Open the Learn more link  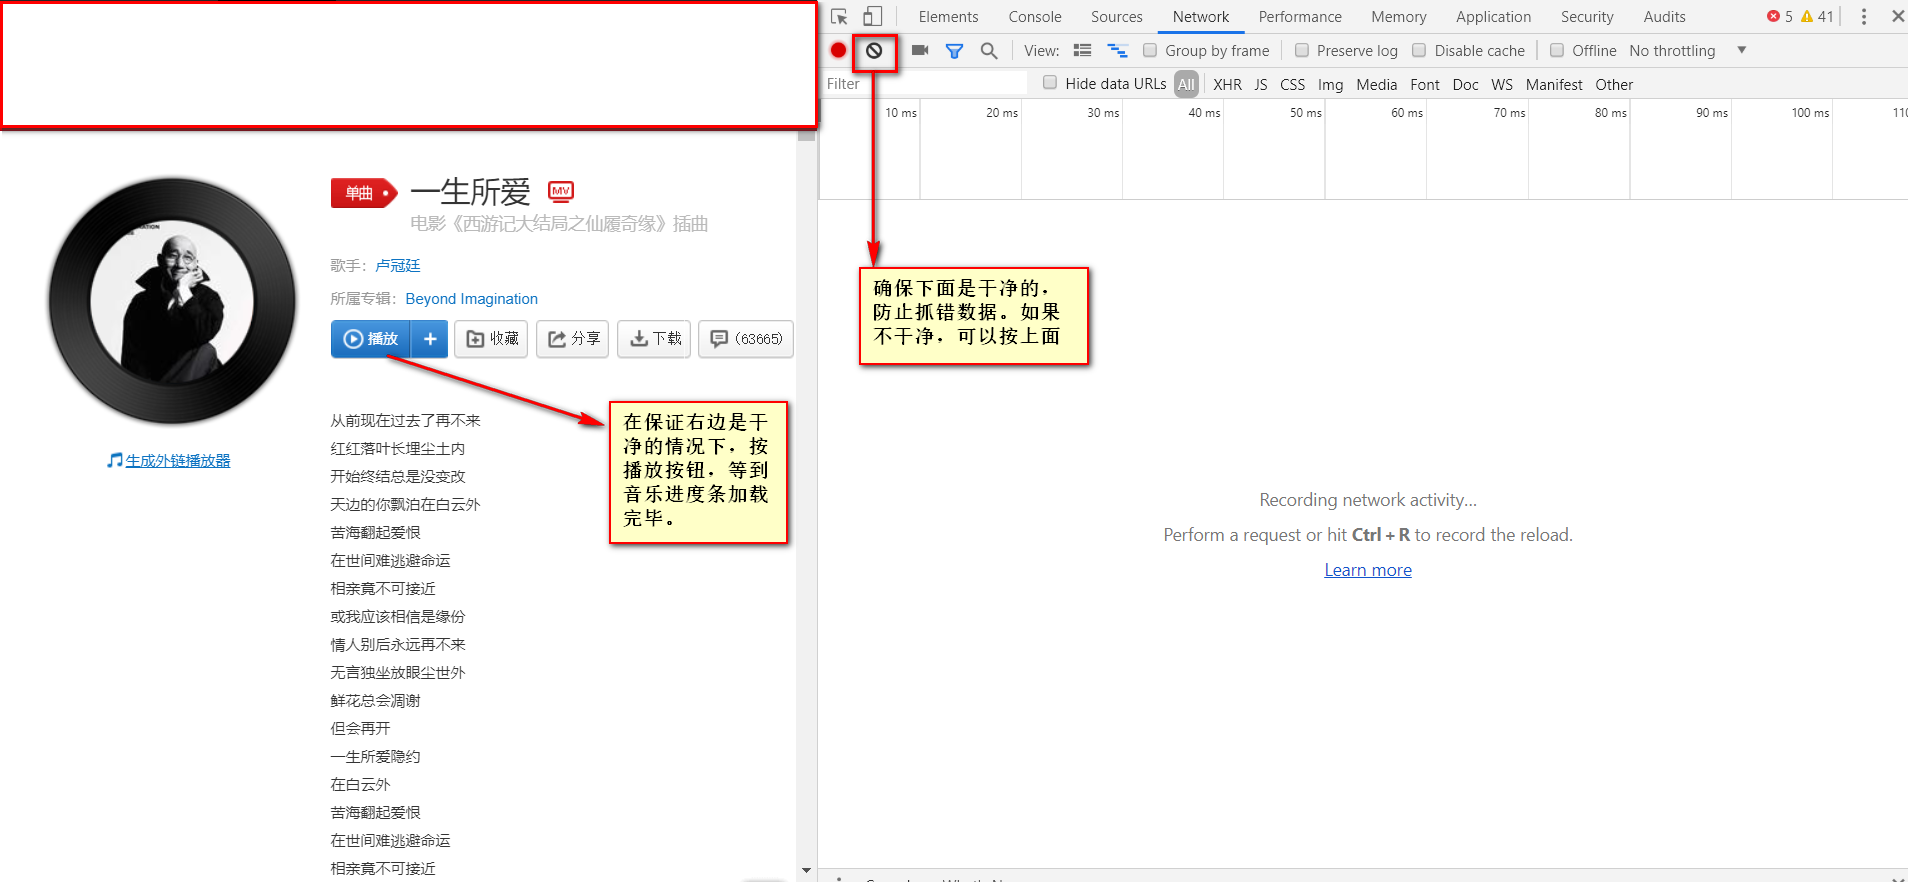coord(1368,570)
